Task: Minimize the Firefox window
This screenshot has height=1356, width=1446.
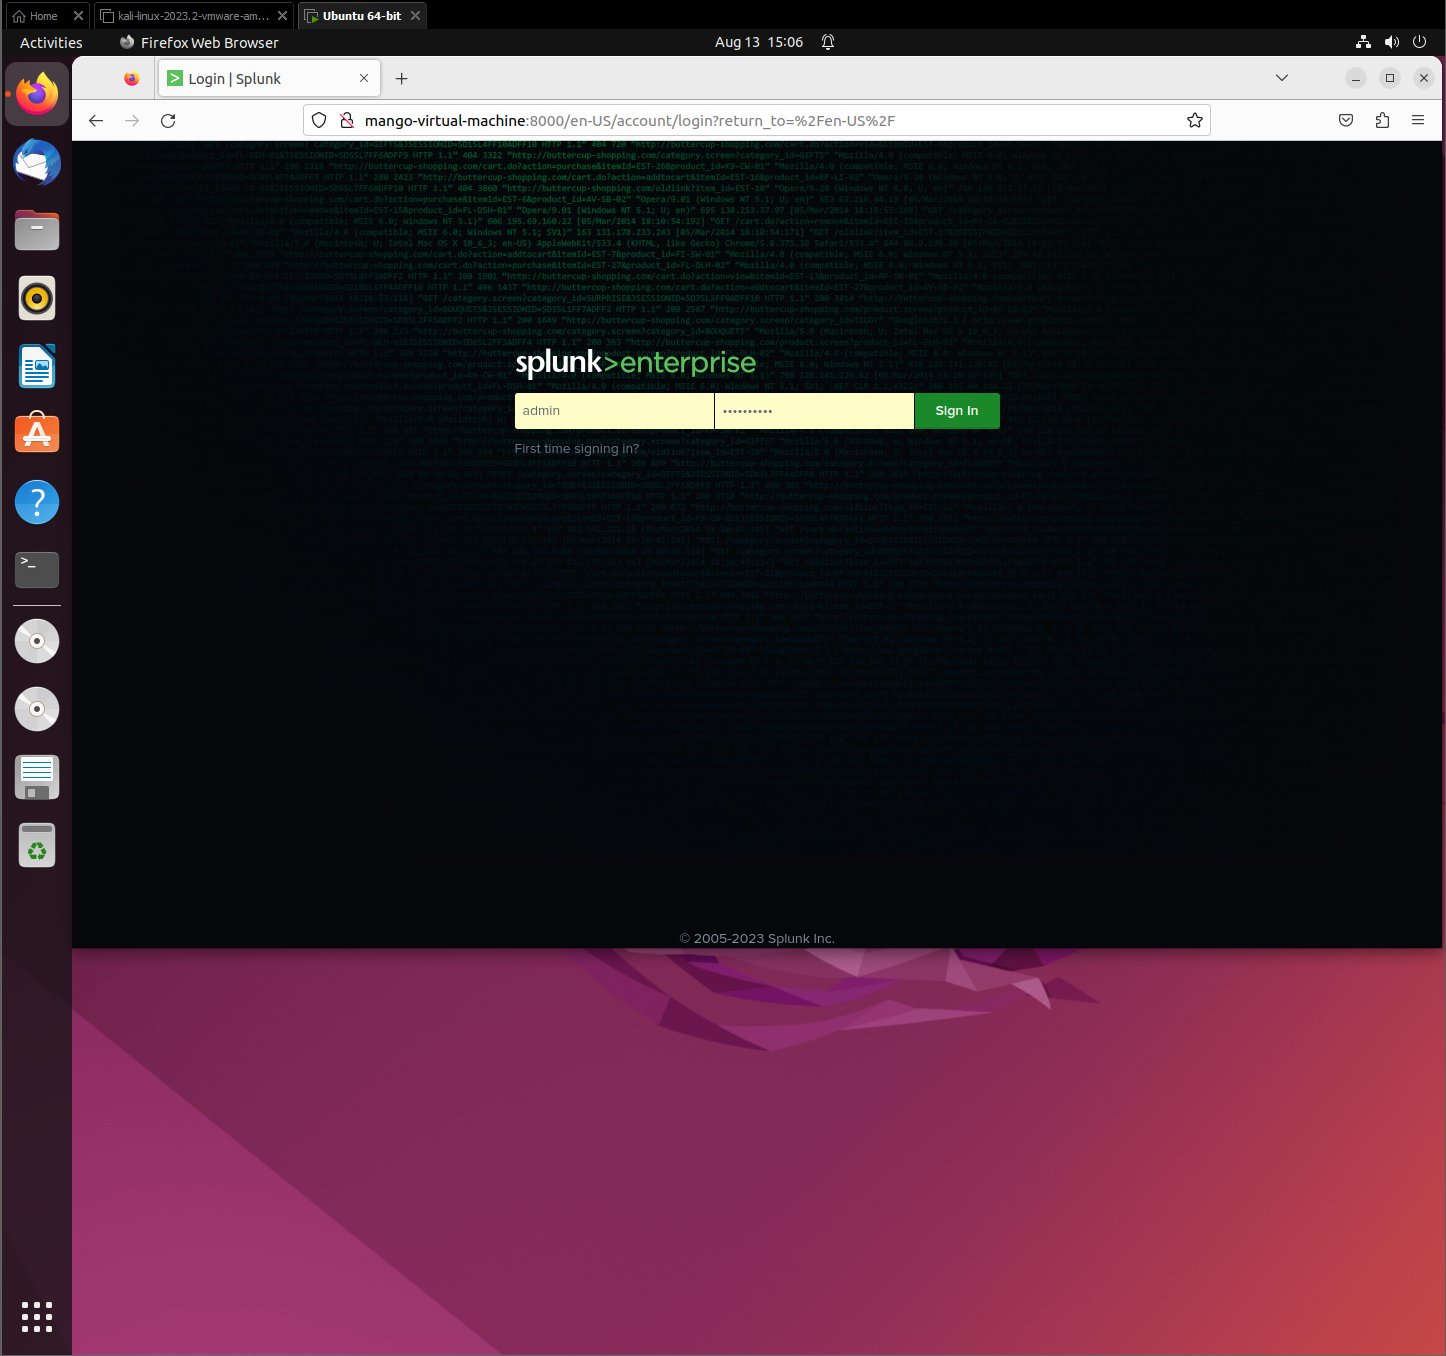Action: [1356, 78]
